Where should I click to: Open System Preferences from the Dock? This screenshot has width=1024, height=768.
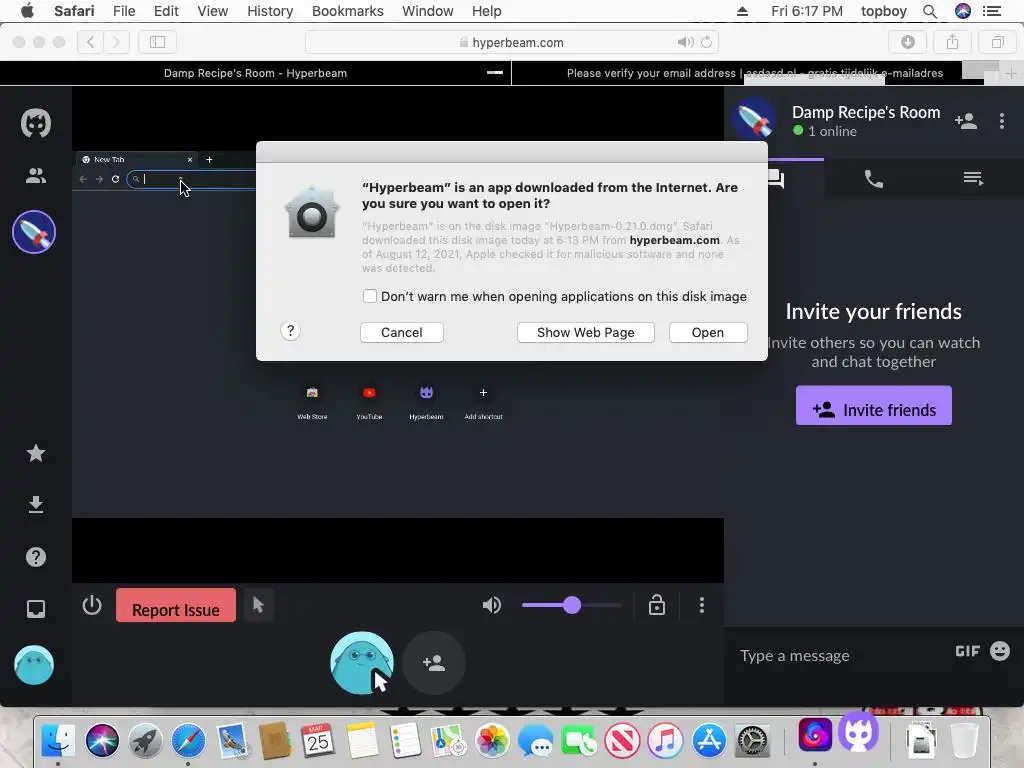coord(752,741)
